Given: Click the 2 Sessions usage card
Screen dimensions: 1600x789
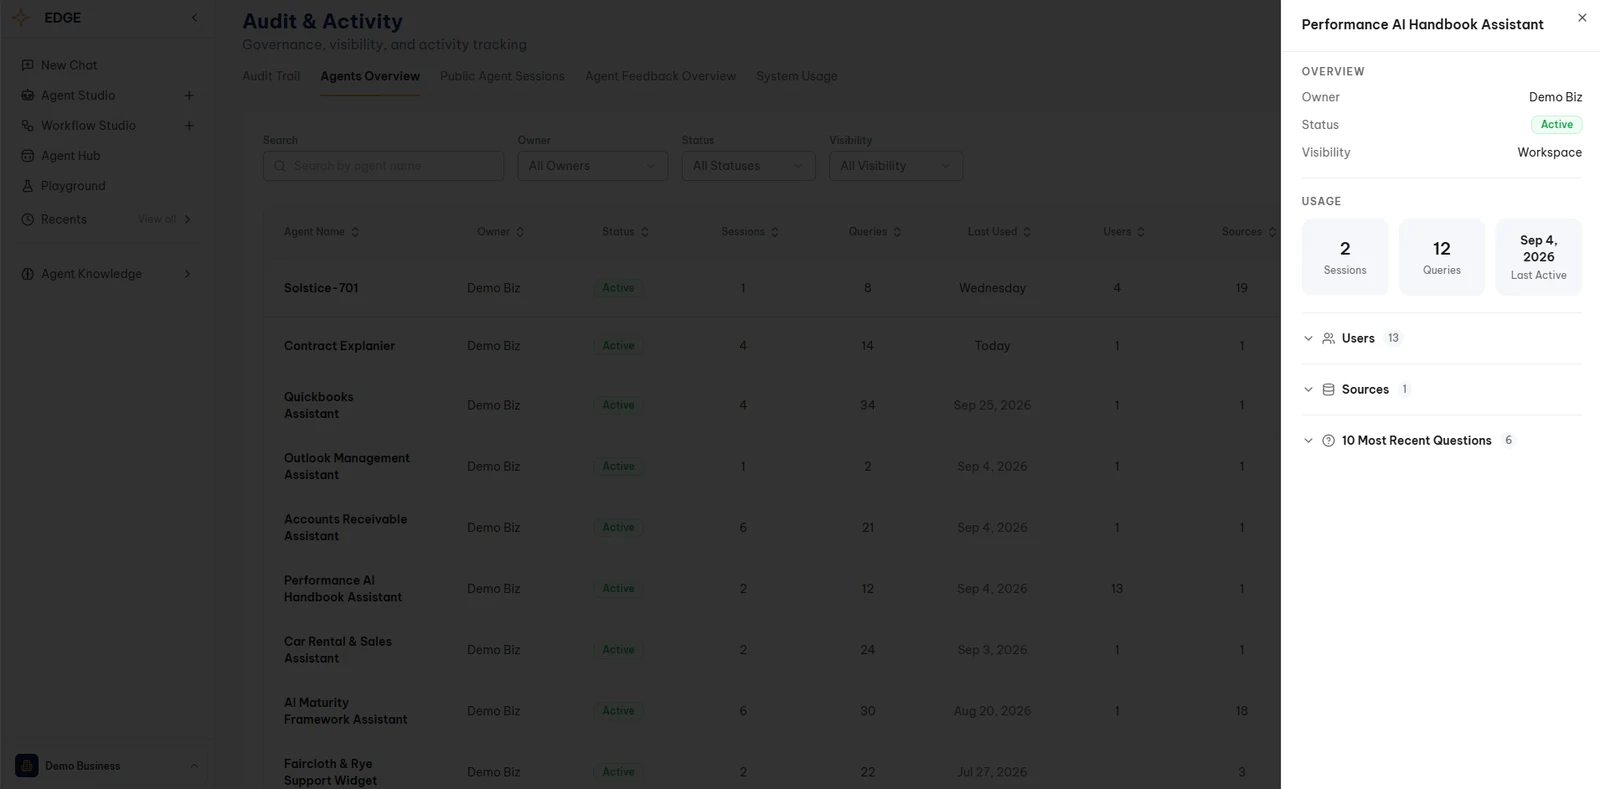Looking at the screenshot, I should [1345, 257].
